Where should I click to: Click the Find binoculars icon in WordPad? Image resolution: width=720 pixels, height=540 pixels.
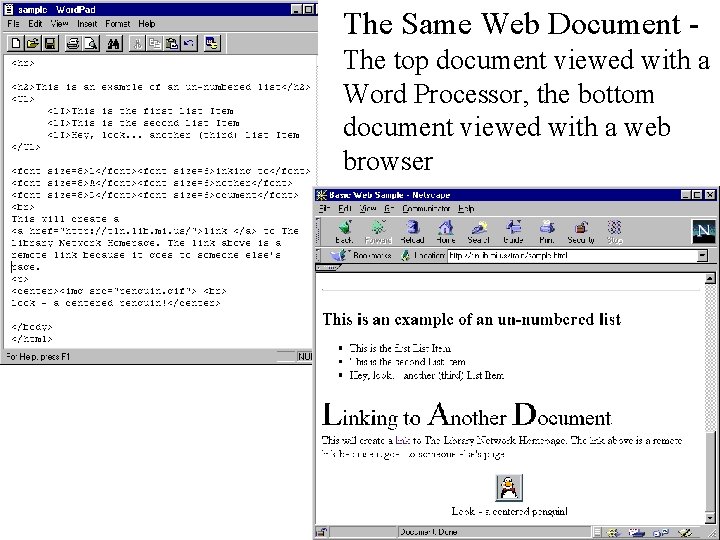(x=113, y=44)
